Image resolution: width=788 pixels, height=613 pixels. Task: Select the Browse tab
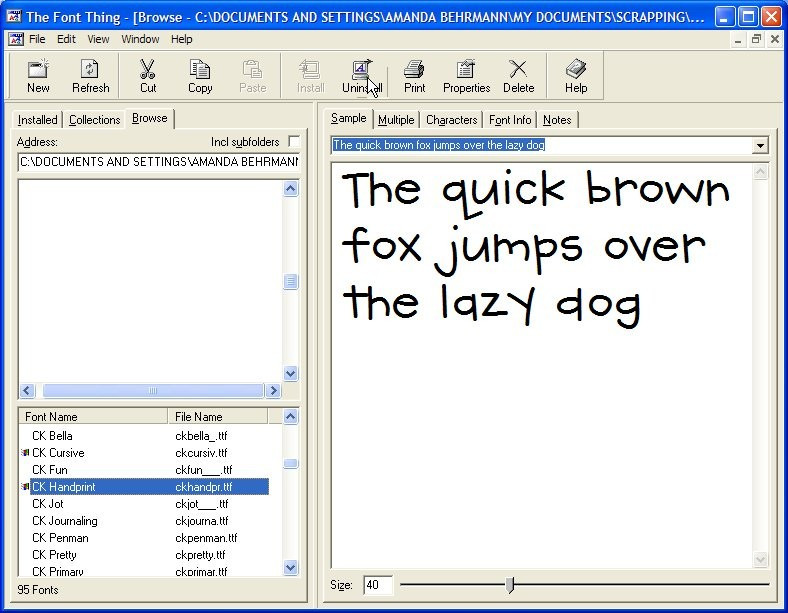tap(150, 118)
